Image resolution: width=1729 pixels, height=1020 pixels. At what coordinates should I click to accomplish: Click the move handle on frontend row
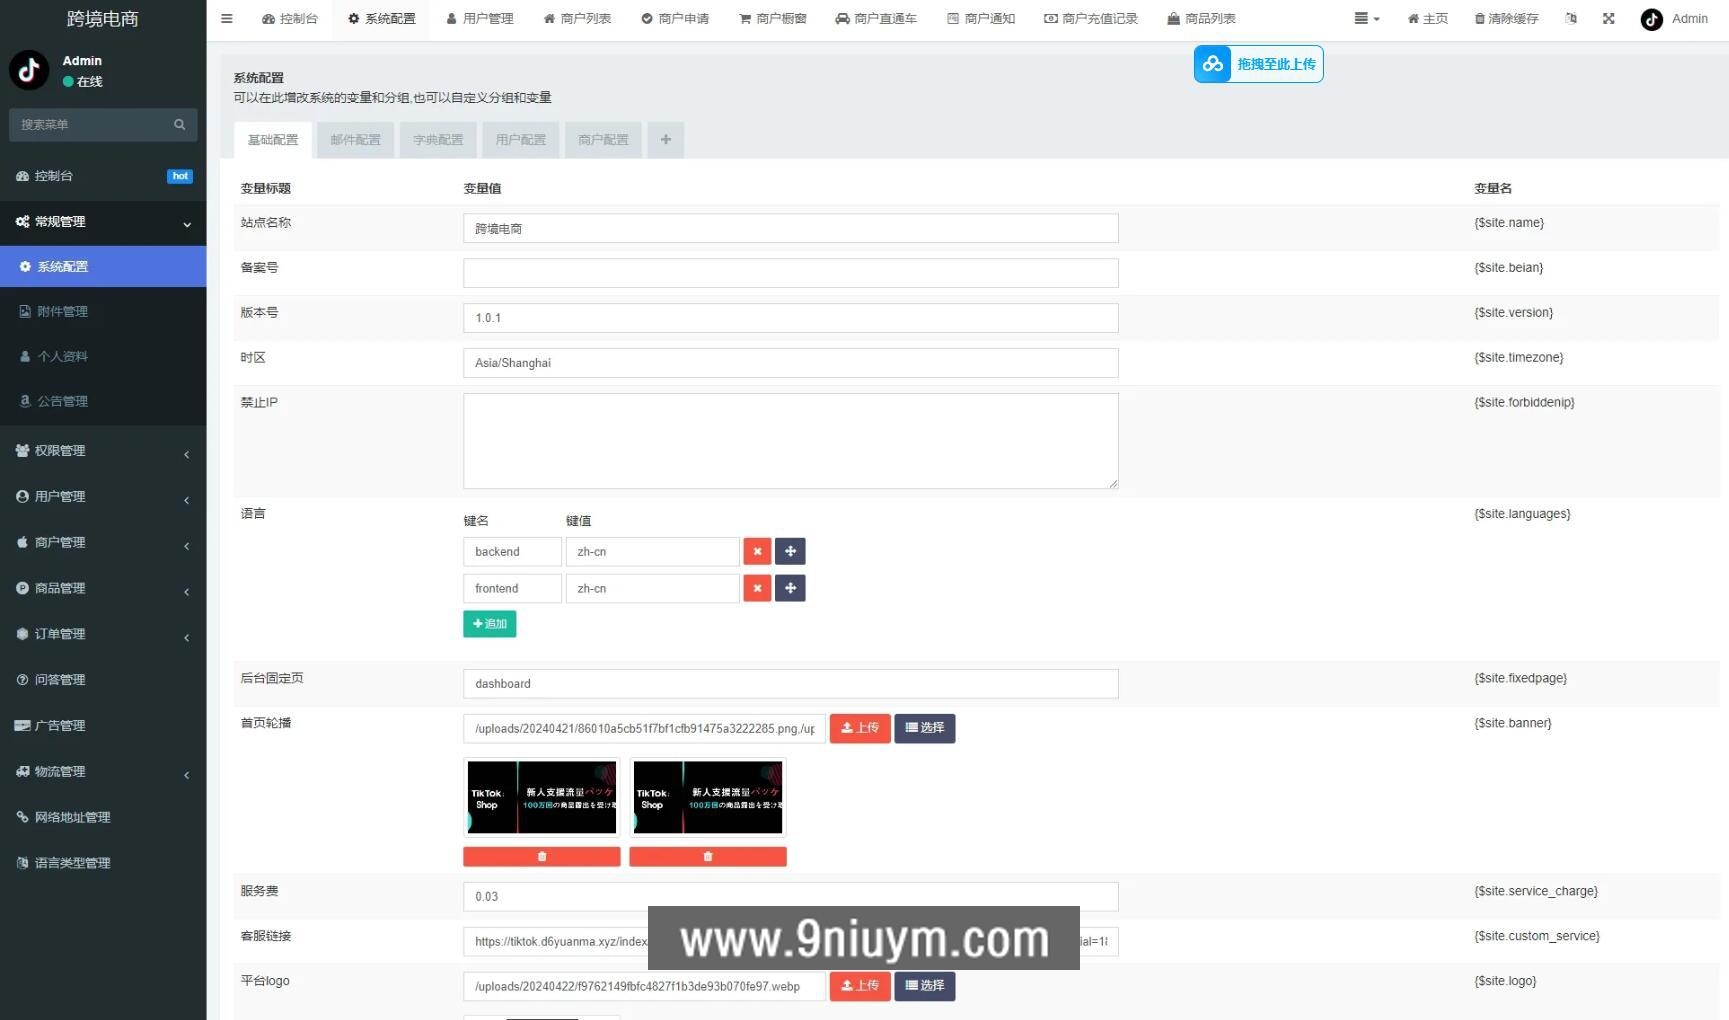790,589
